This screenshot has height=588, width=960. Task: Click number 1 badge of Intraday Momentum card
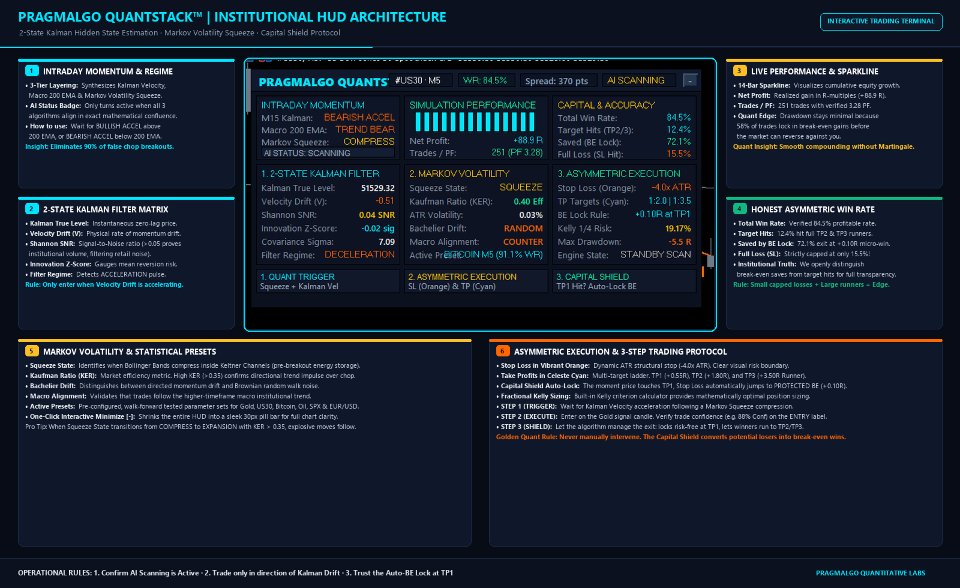32,71
